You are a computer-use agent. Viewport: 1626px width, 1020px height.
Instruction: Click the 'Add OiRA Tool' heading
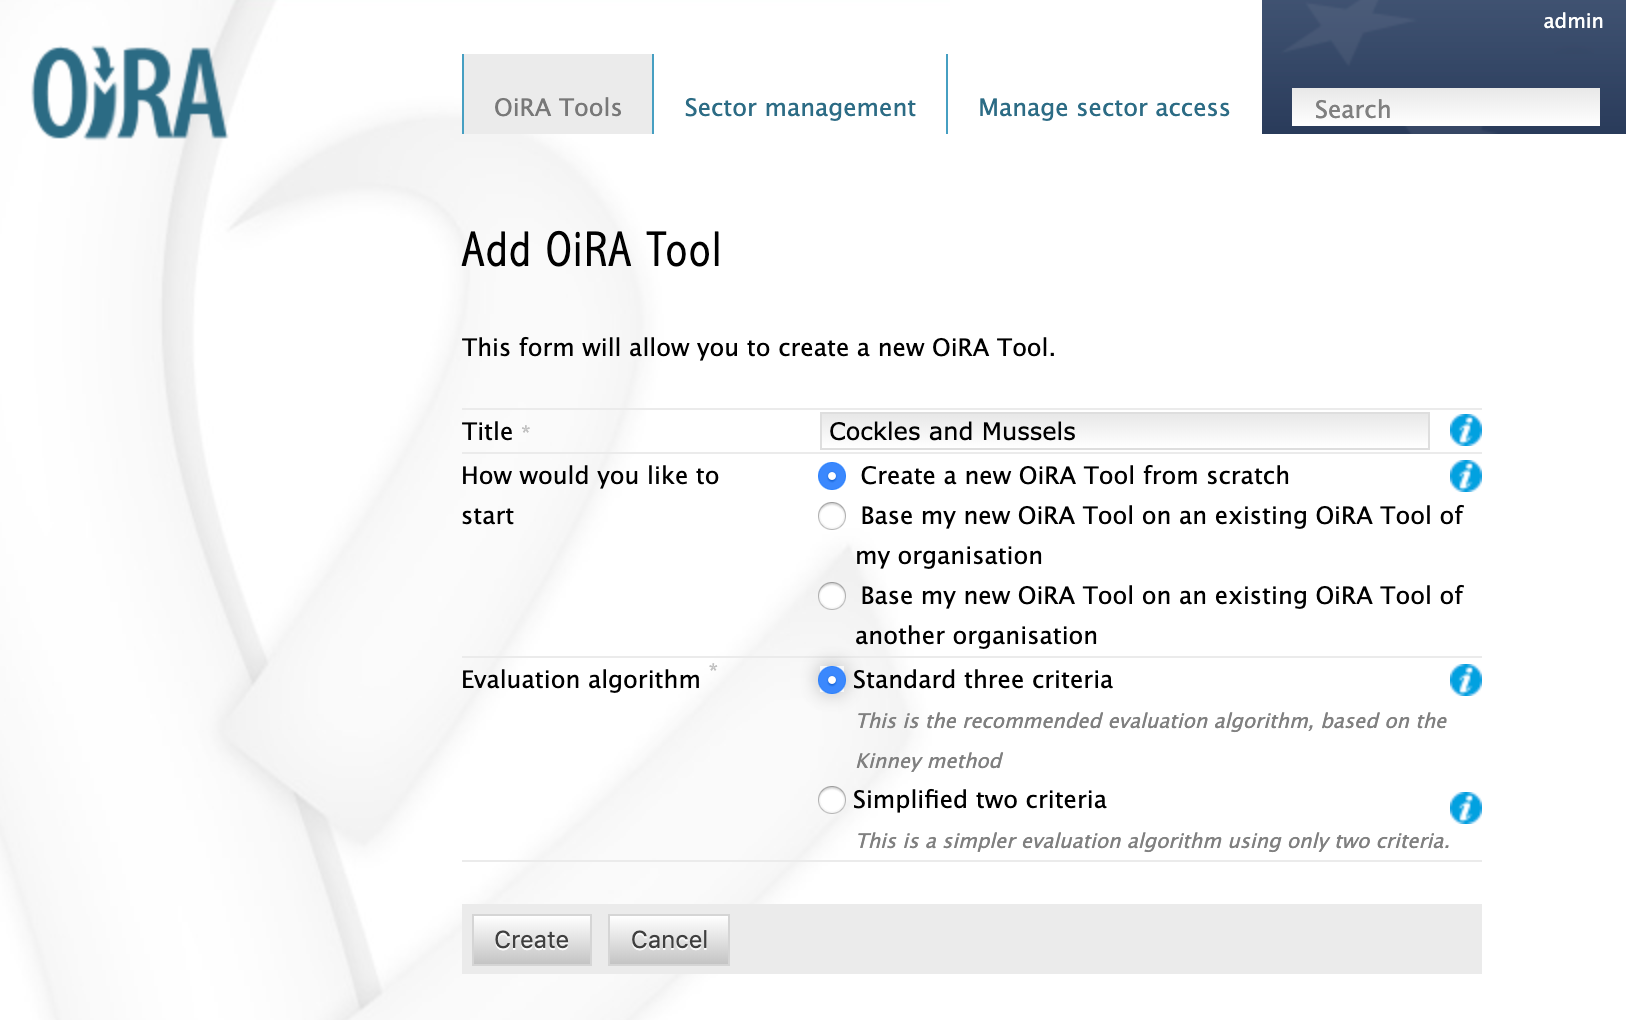click(x=591, y=250)
